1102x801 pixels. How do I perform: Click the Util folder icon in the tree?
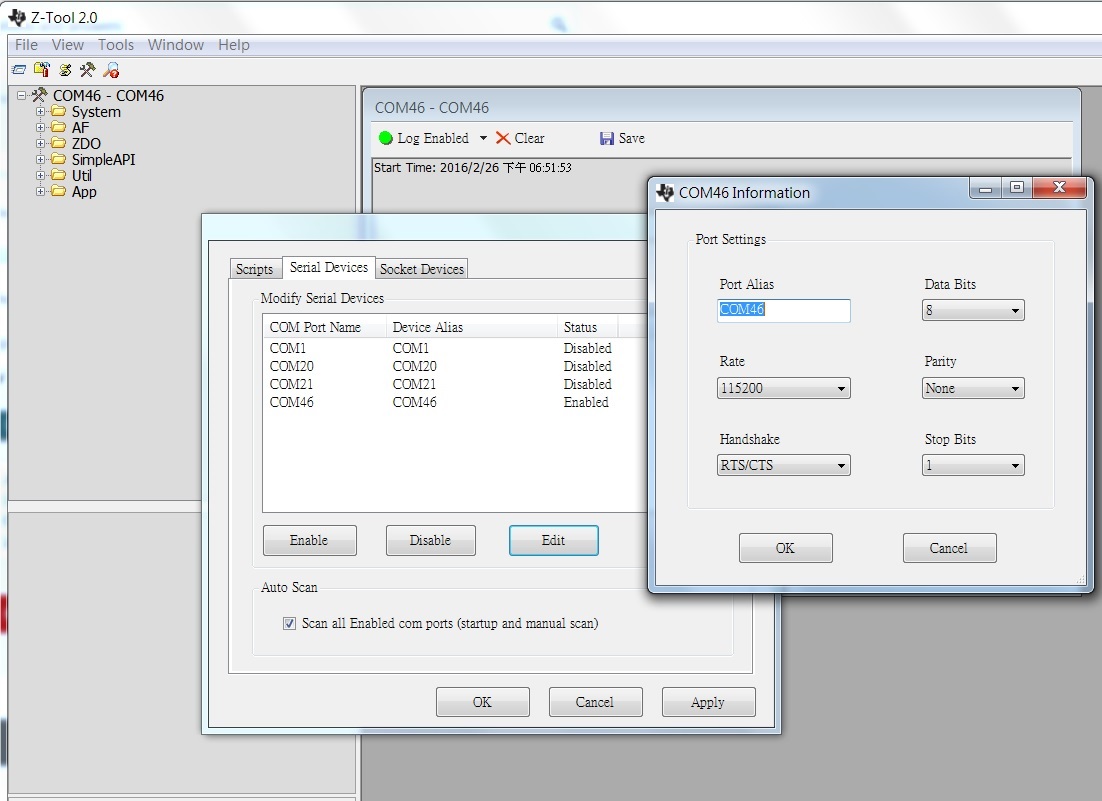(59, 176)
